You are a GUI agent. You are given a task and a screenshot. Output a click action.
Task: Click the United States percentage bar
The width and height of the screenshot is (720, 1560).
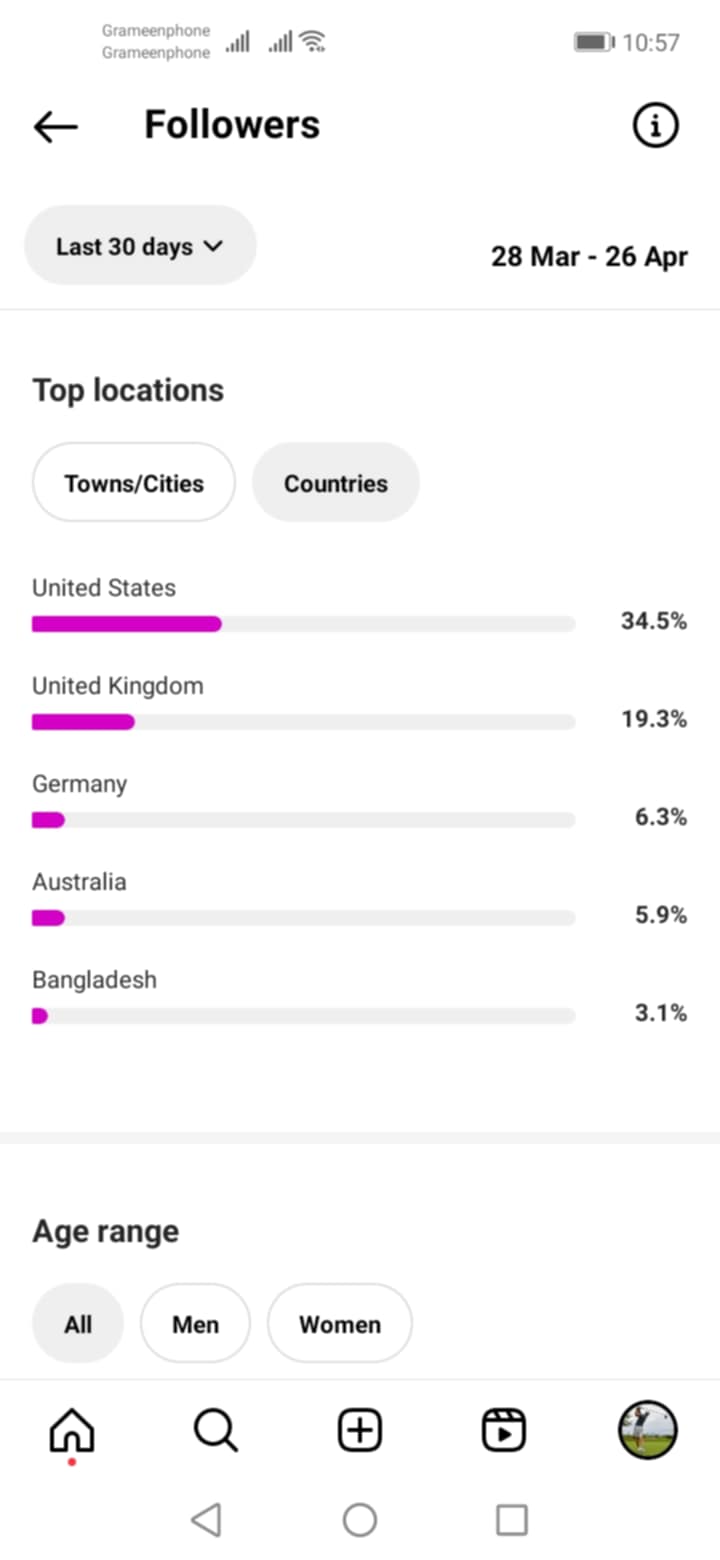[303, 624]
